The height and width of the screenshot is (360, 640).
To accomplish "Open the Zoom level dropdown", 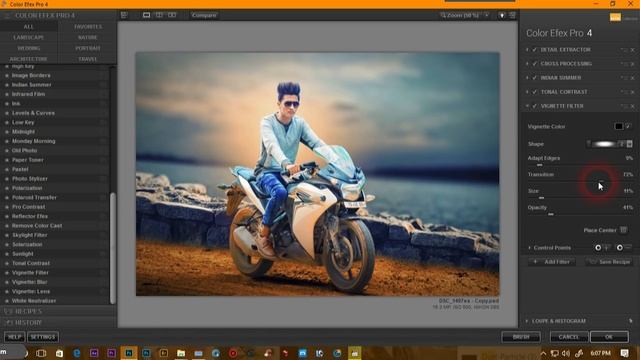I will tap(487, 15).
